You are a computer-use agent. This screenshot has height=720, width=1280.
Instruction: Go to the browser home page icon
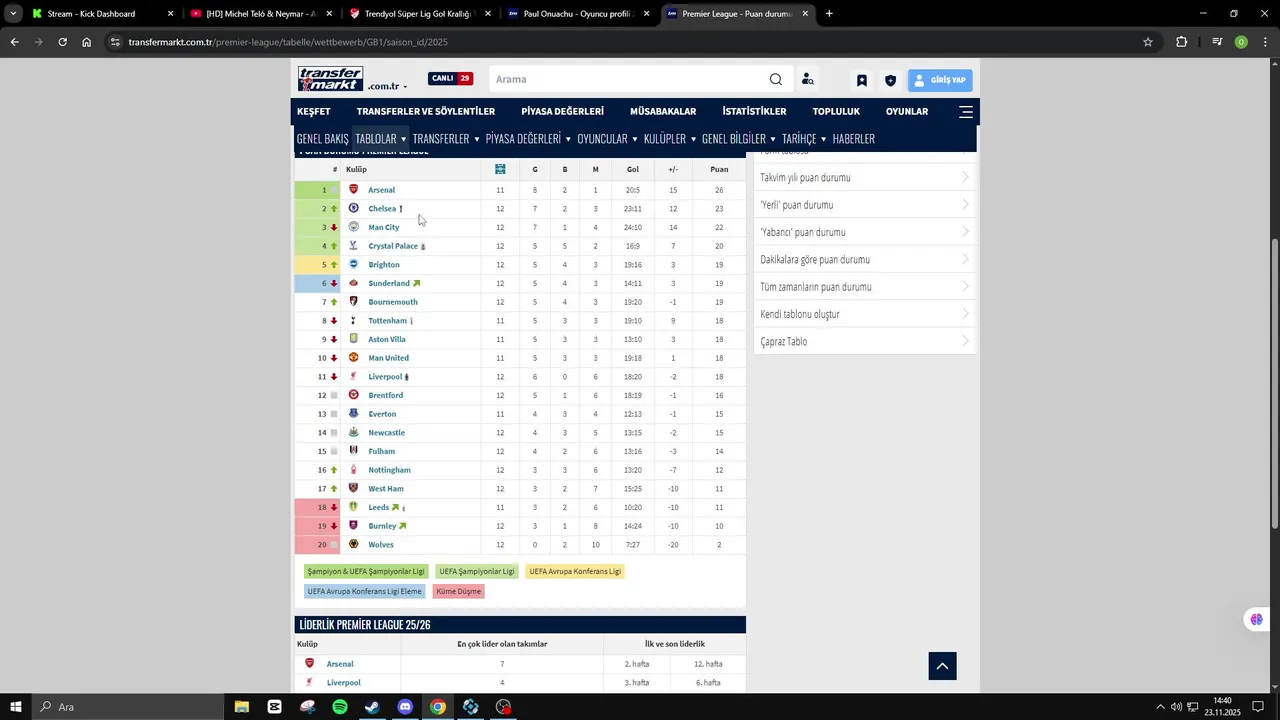[87, 42]
